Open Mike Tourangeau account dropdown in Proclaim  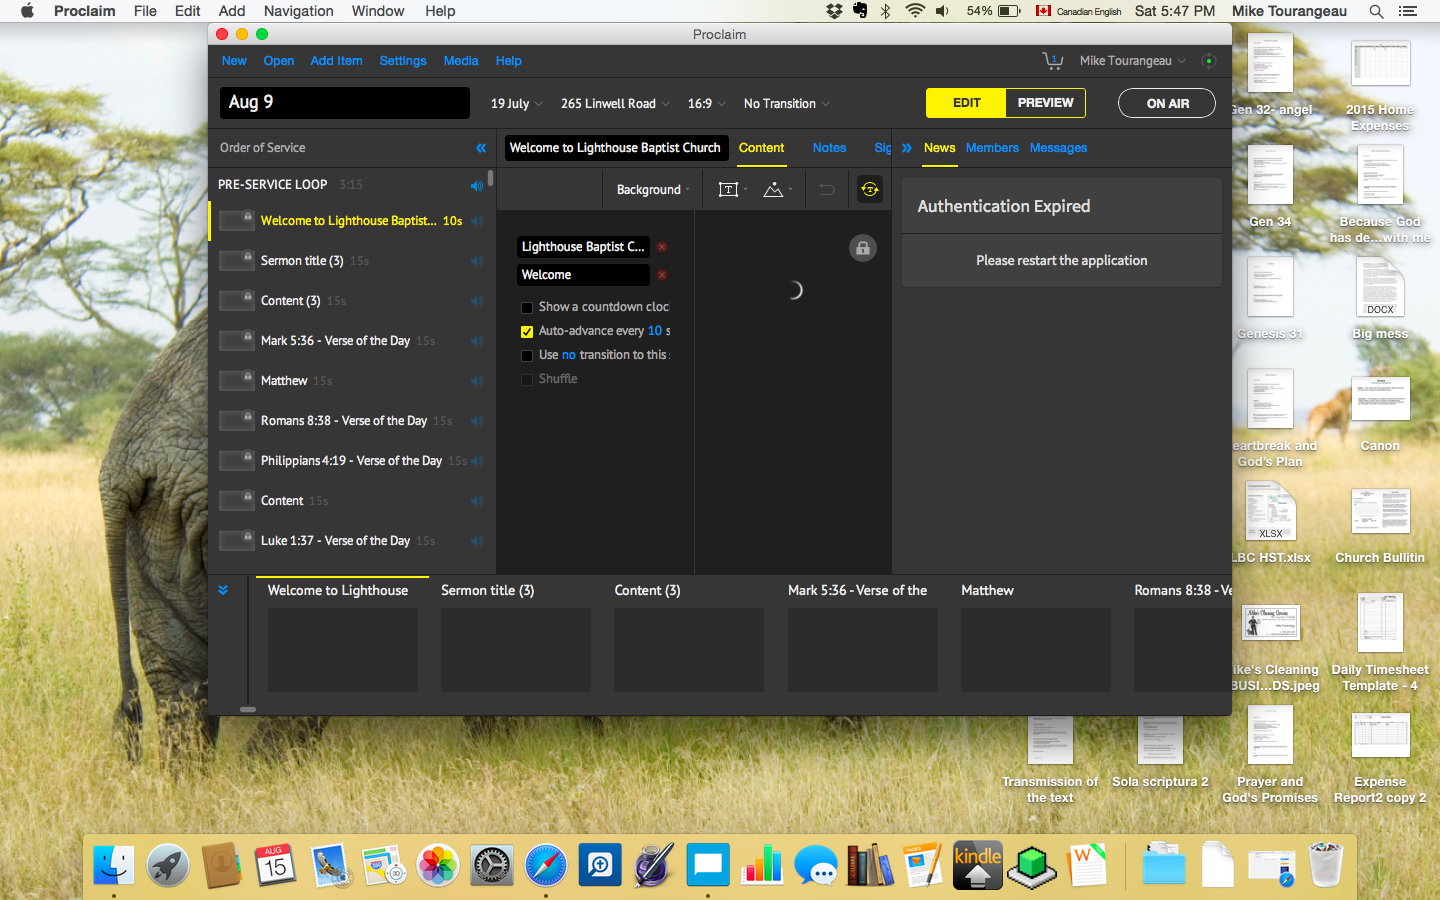(x=1133, y=61)
